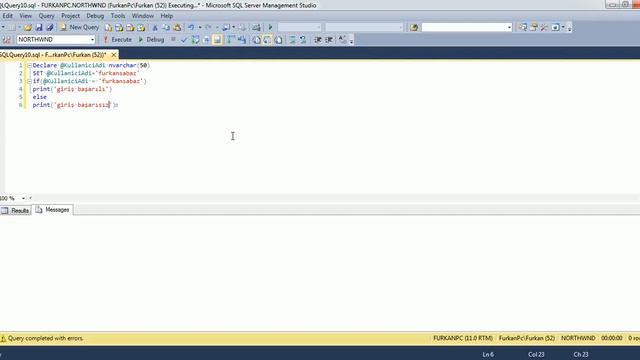
Task: Open the Query menu
Action: point(47,16)
